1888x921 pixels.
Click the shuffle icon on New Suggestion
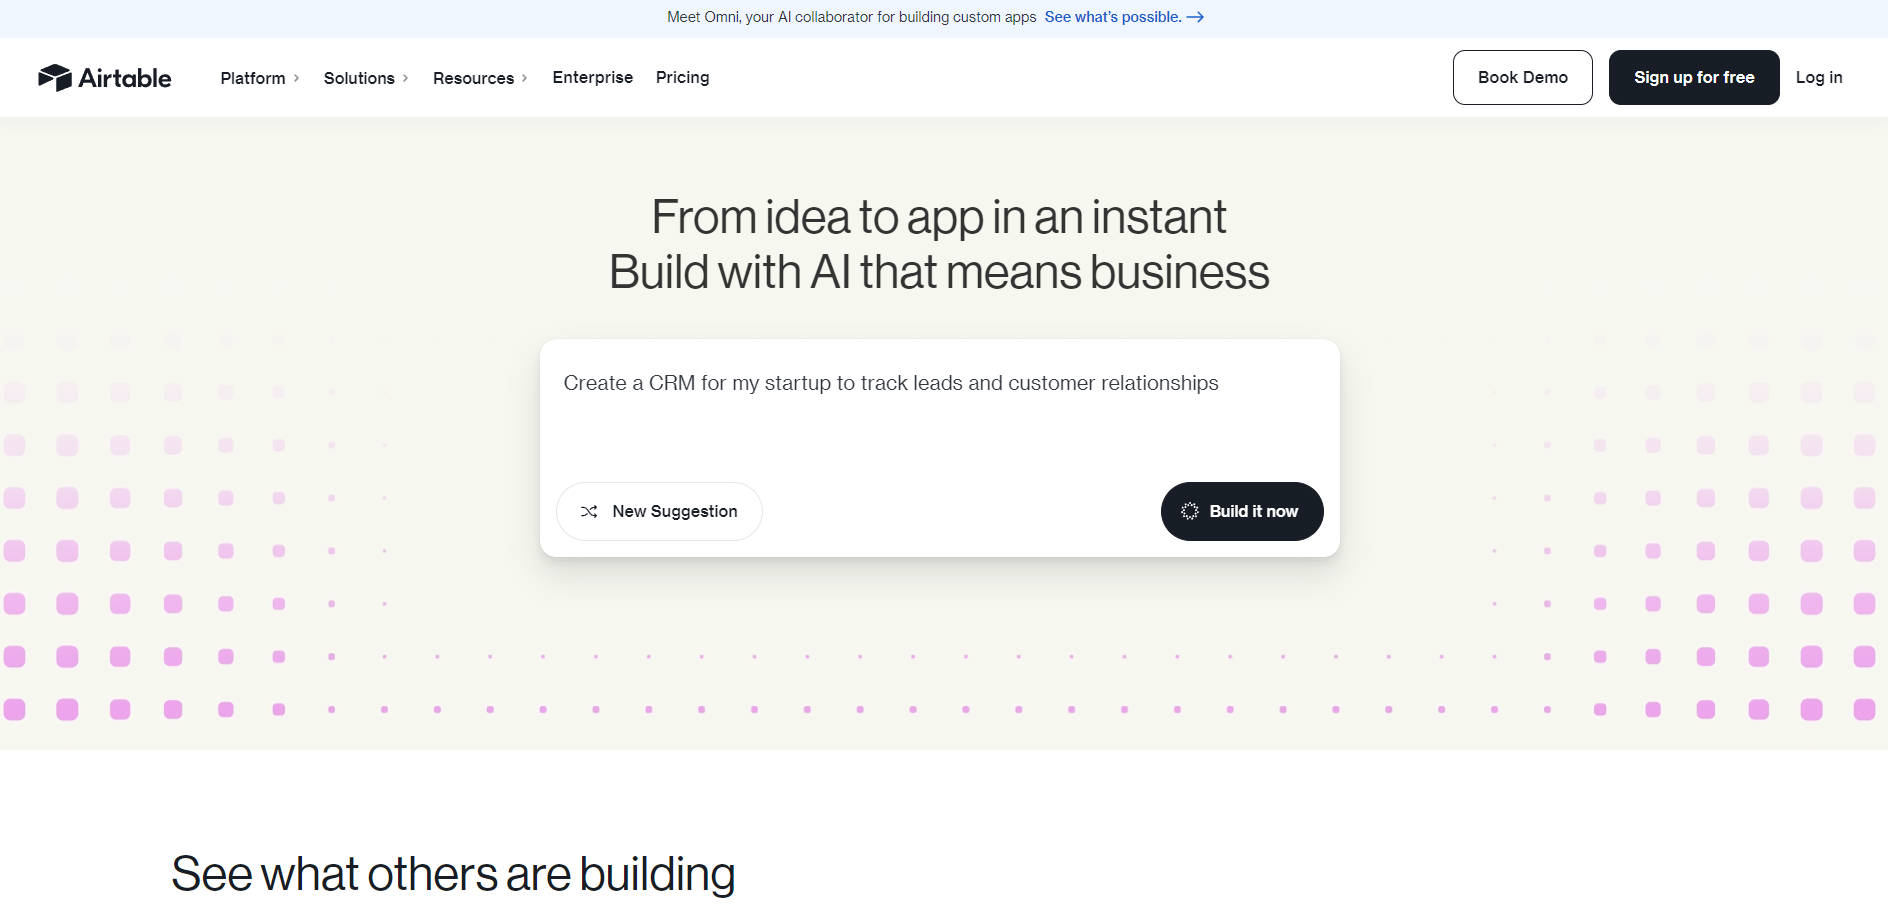pos(590,511)
